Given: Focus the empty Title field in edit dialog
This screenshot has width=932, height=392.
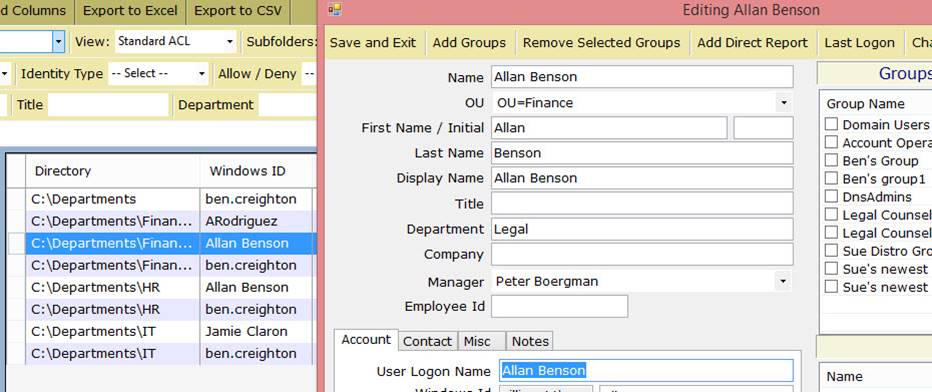Looking at the screenshot, I should pos(642,203).
